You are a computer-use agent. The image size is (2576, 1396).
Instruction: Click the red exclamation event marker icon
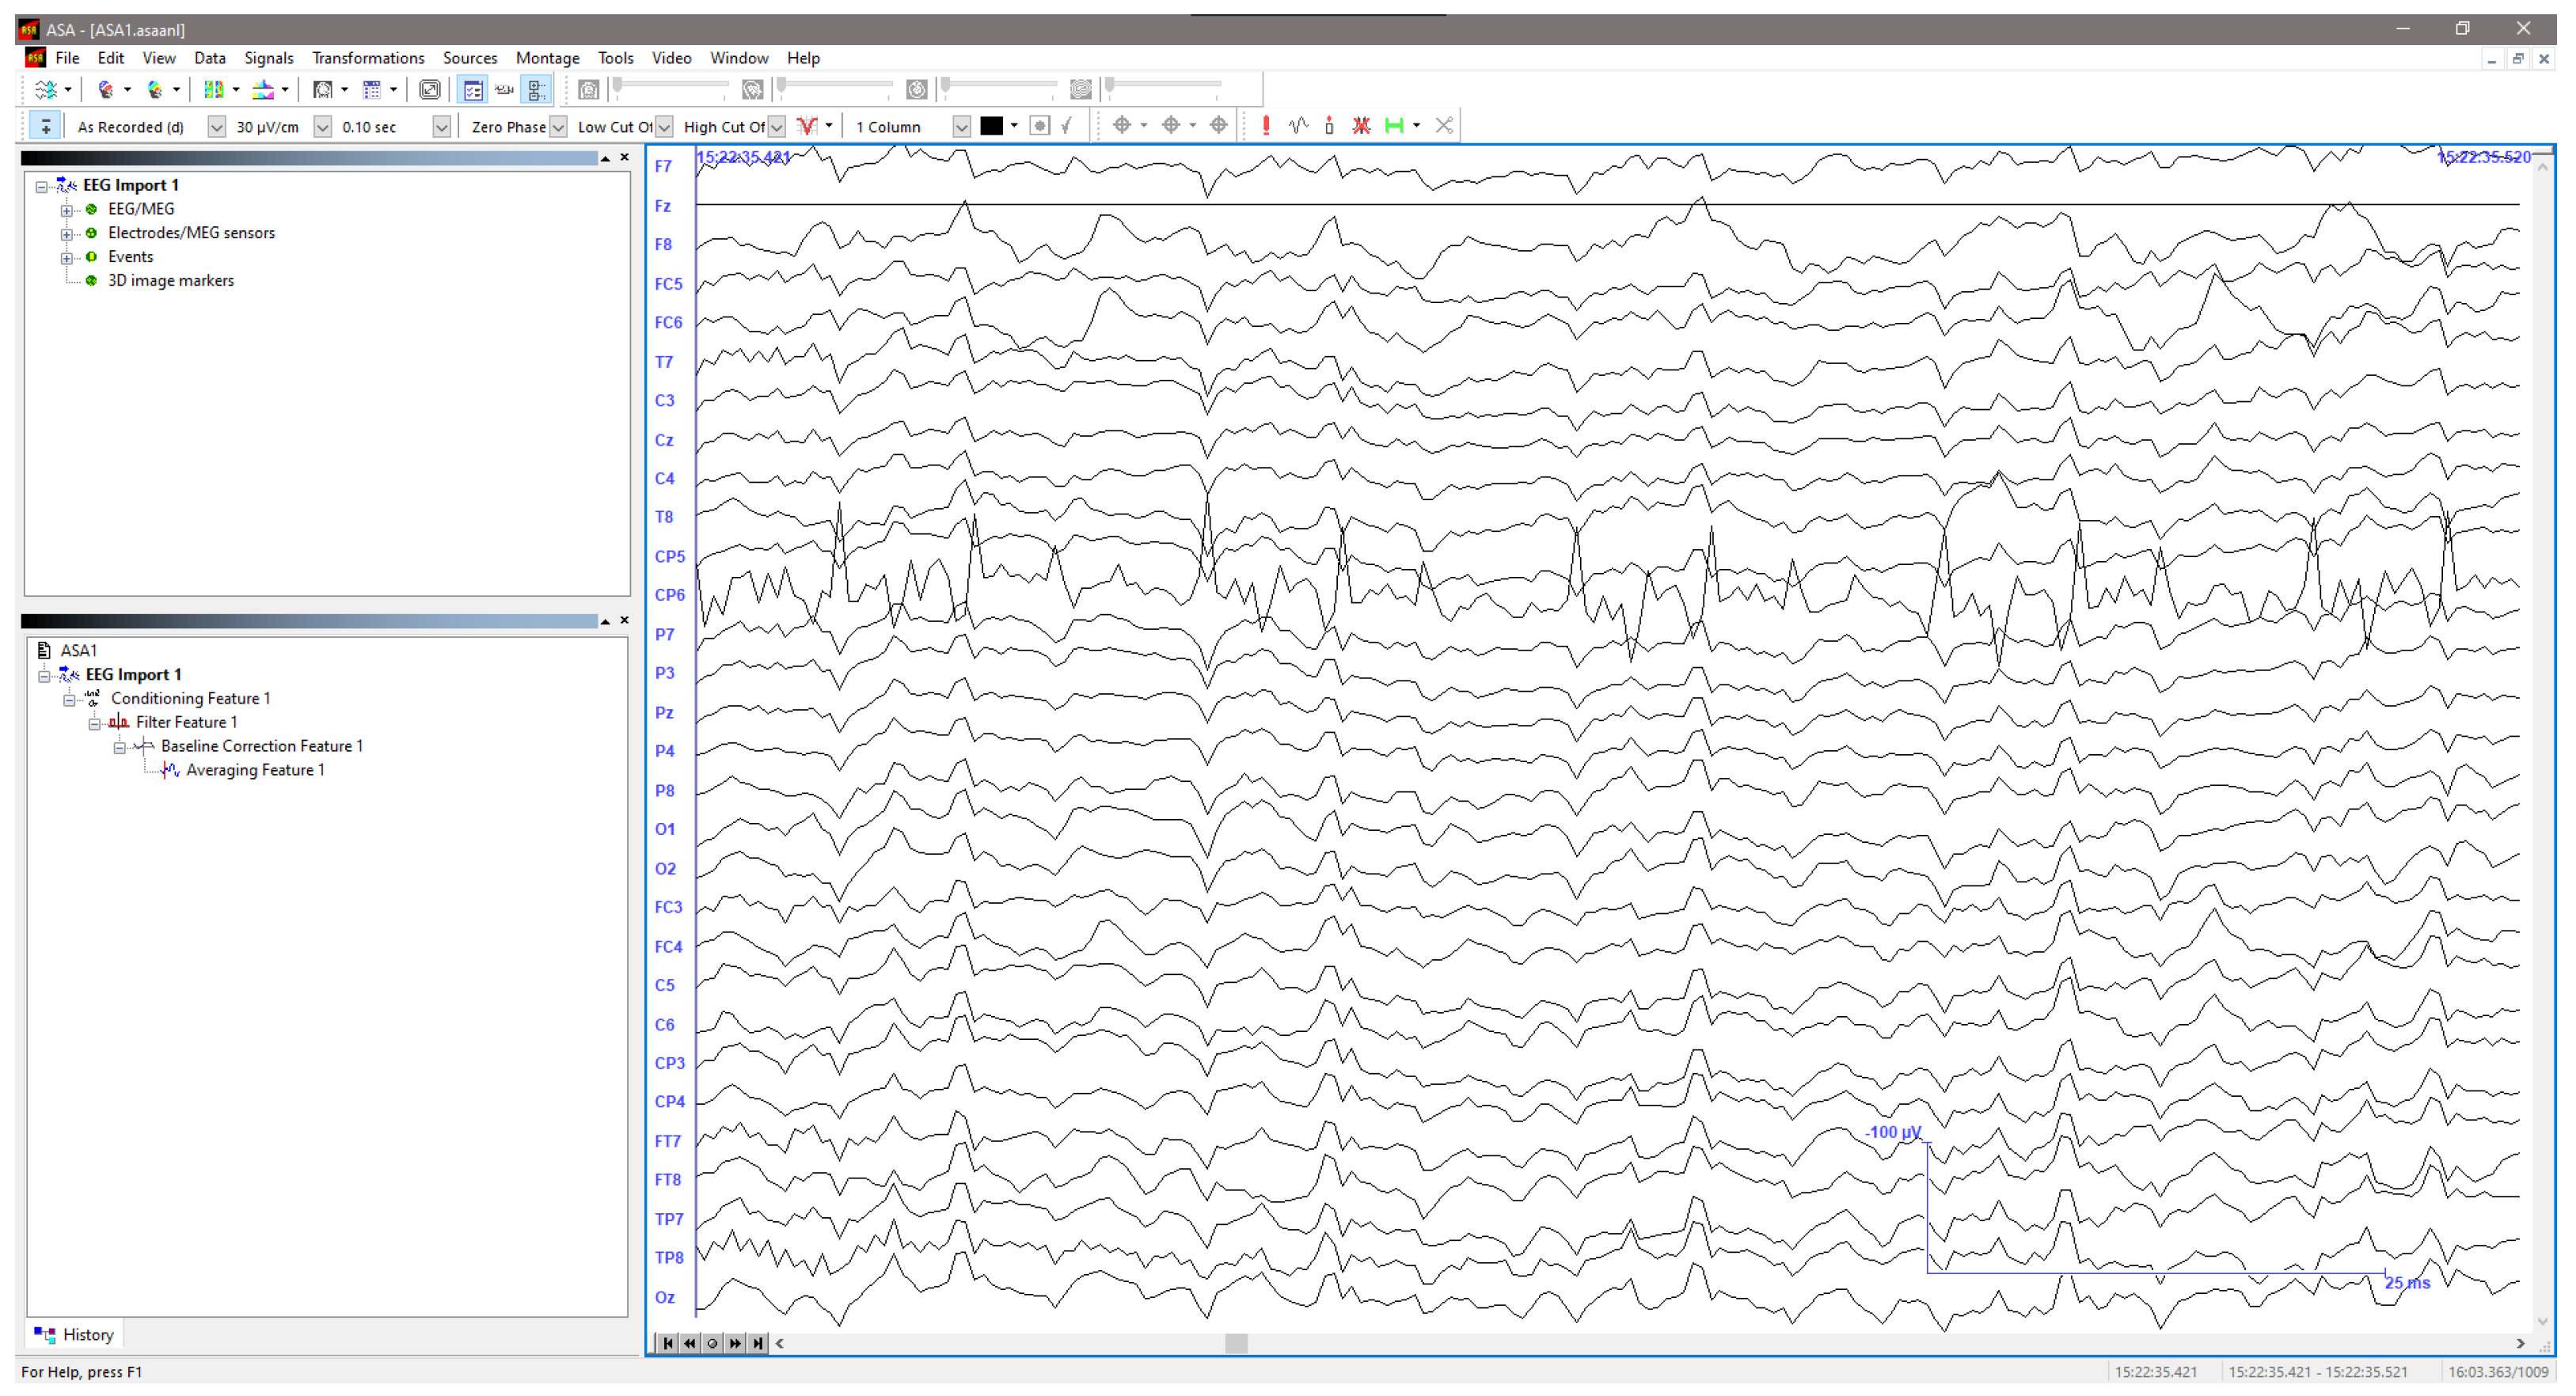[1266, 126]
